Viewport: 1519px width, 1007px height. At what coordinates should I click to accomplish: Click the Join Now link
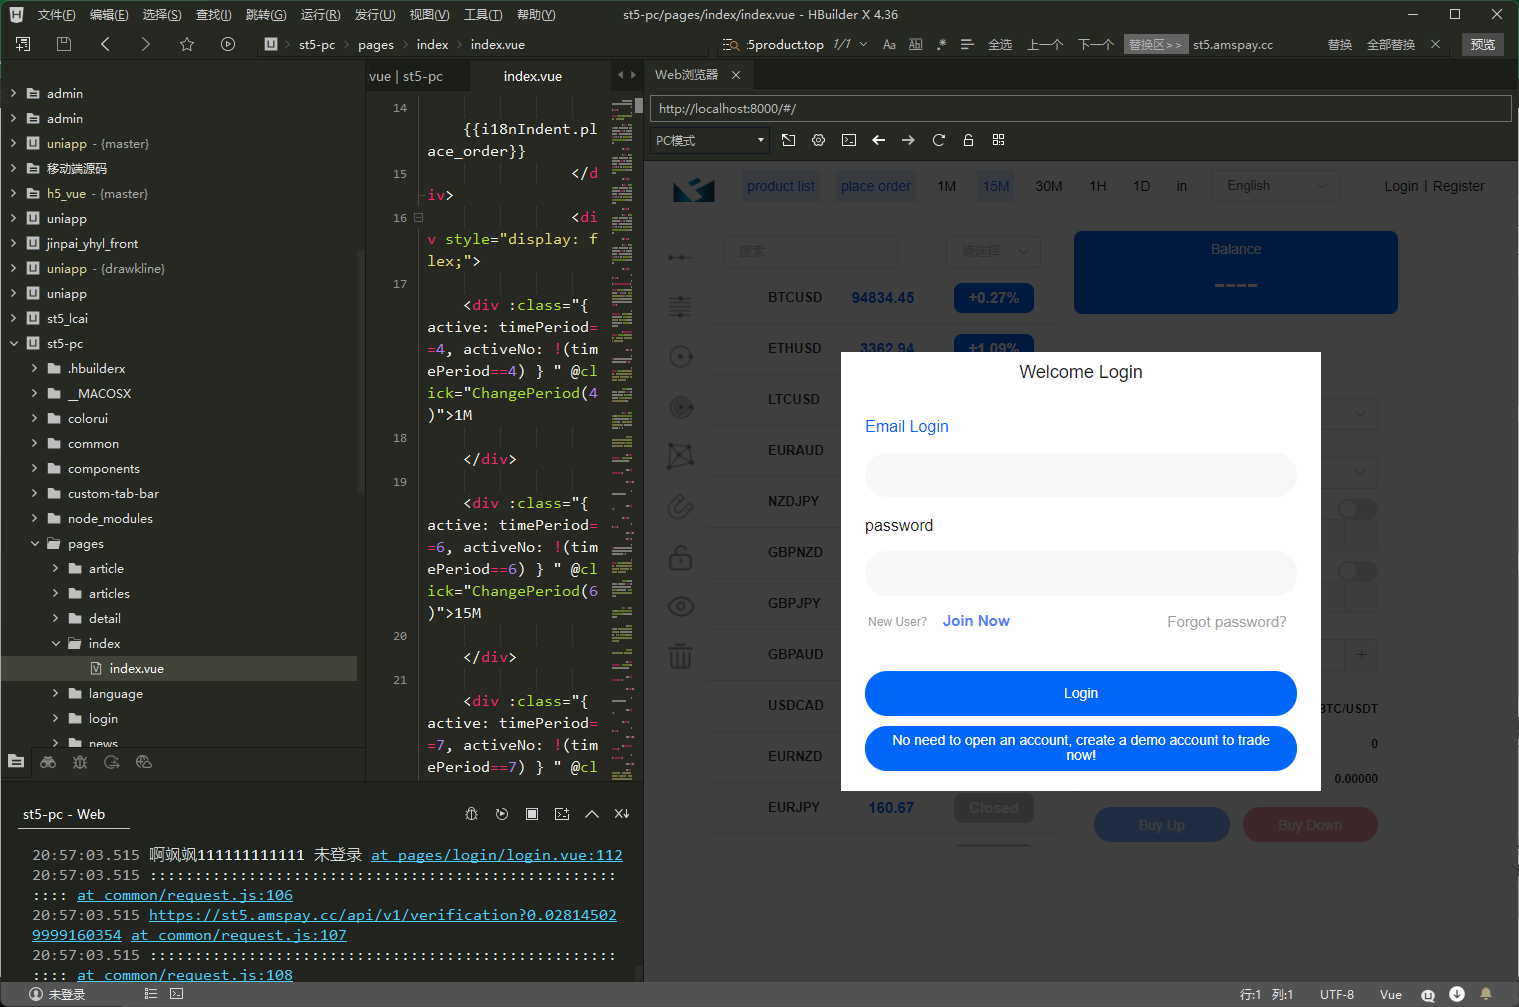click(976, 621)
